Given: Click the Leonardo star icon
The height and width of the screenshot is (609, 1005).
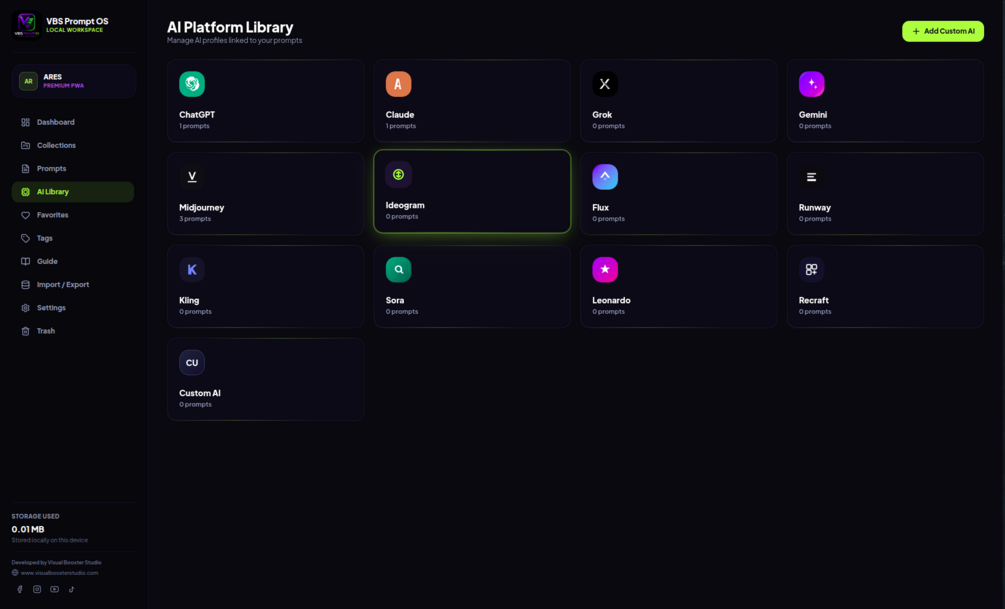Looking at the screenshot, I should tap(604, 270).
